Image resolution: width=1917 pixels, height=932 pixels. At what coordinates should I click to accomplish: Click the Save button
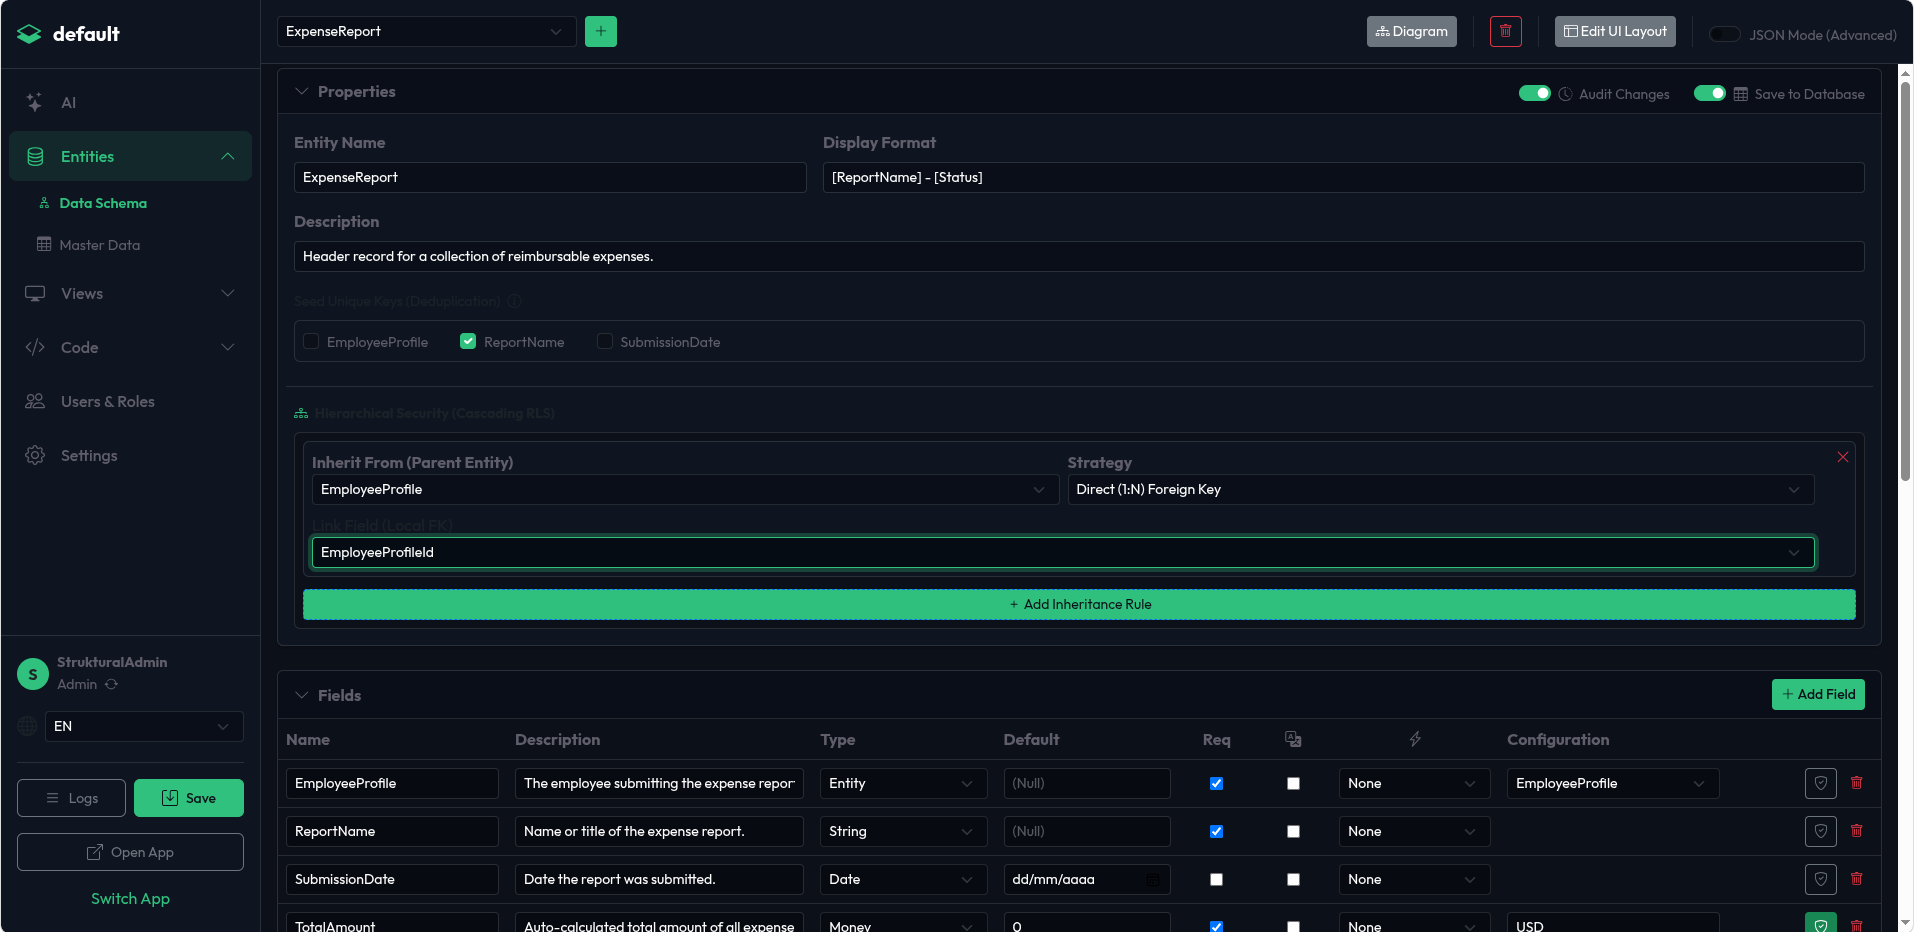click(189, 798)
